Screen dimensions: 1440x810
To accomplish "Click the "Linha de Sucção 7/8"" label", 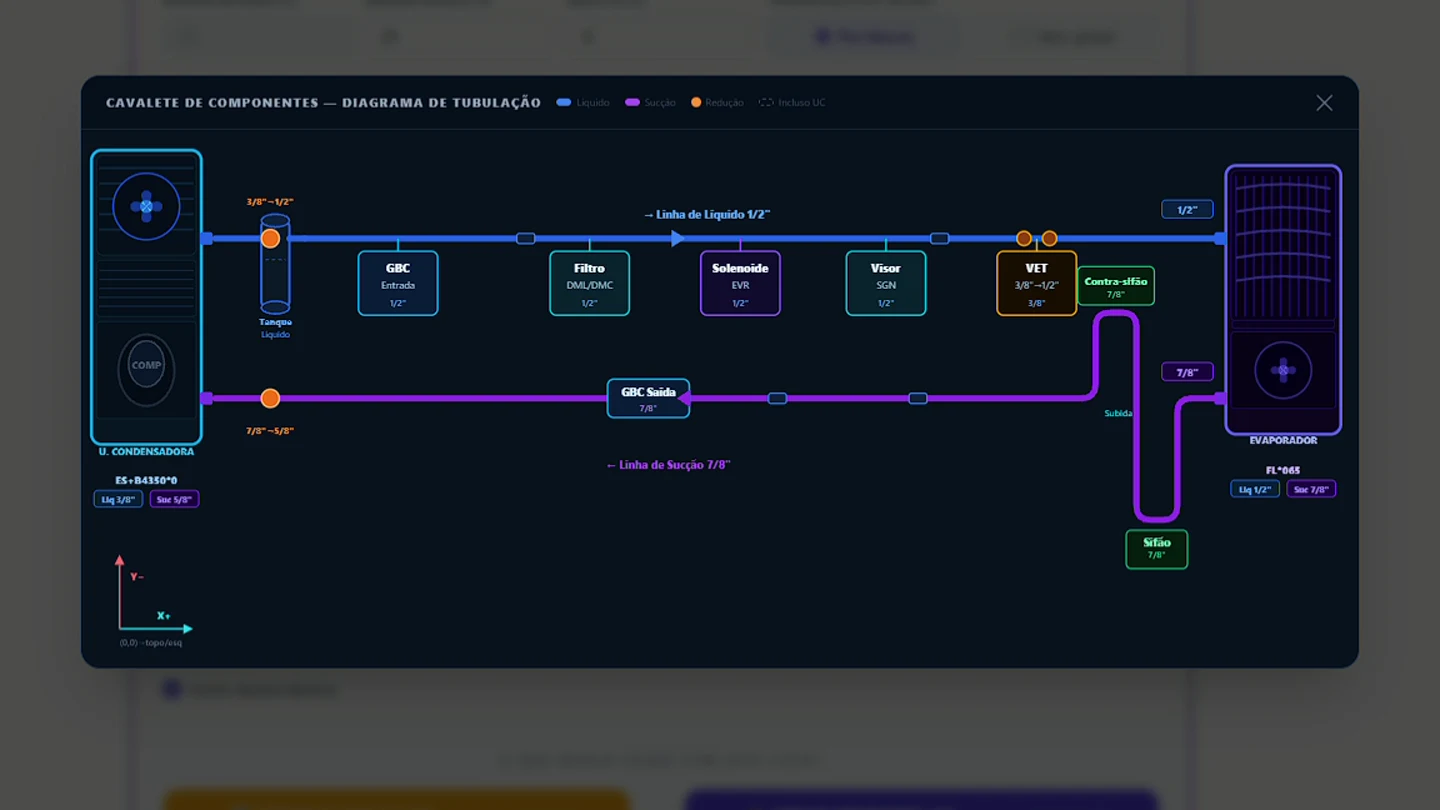I will pyautogui.click(x=668, y=465).
